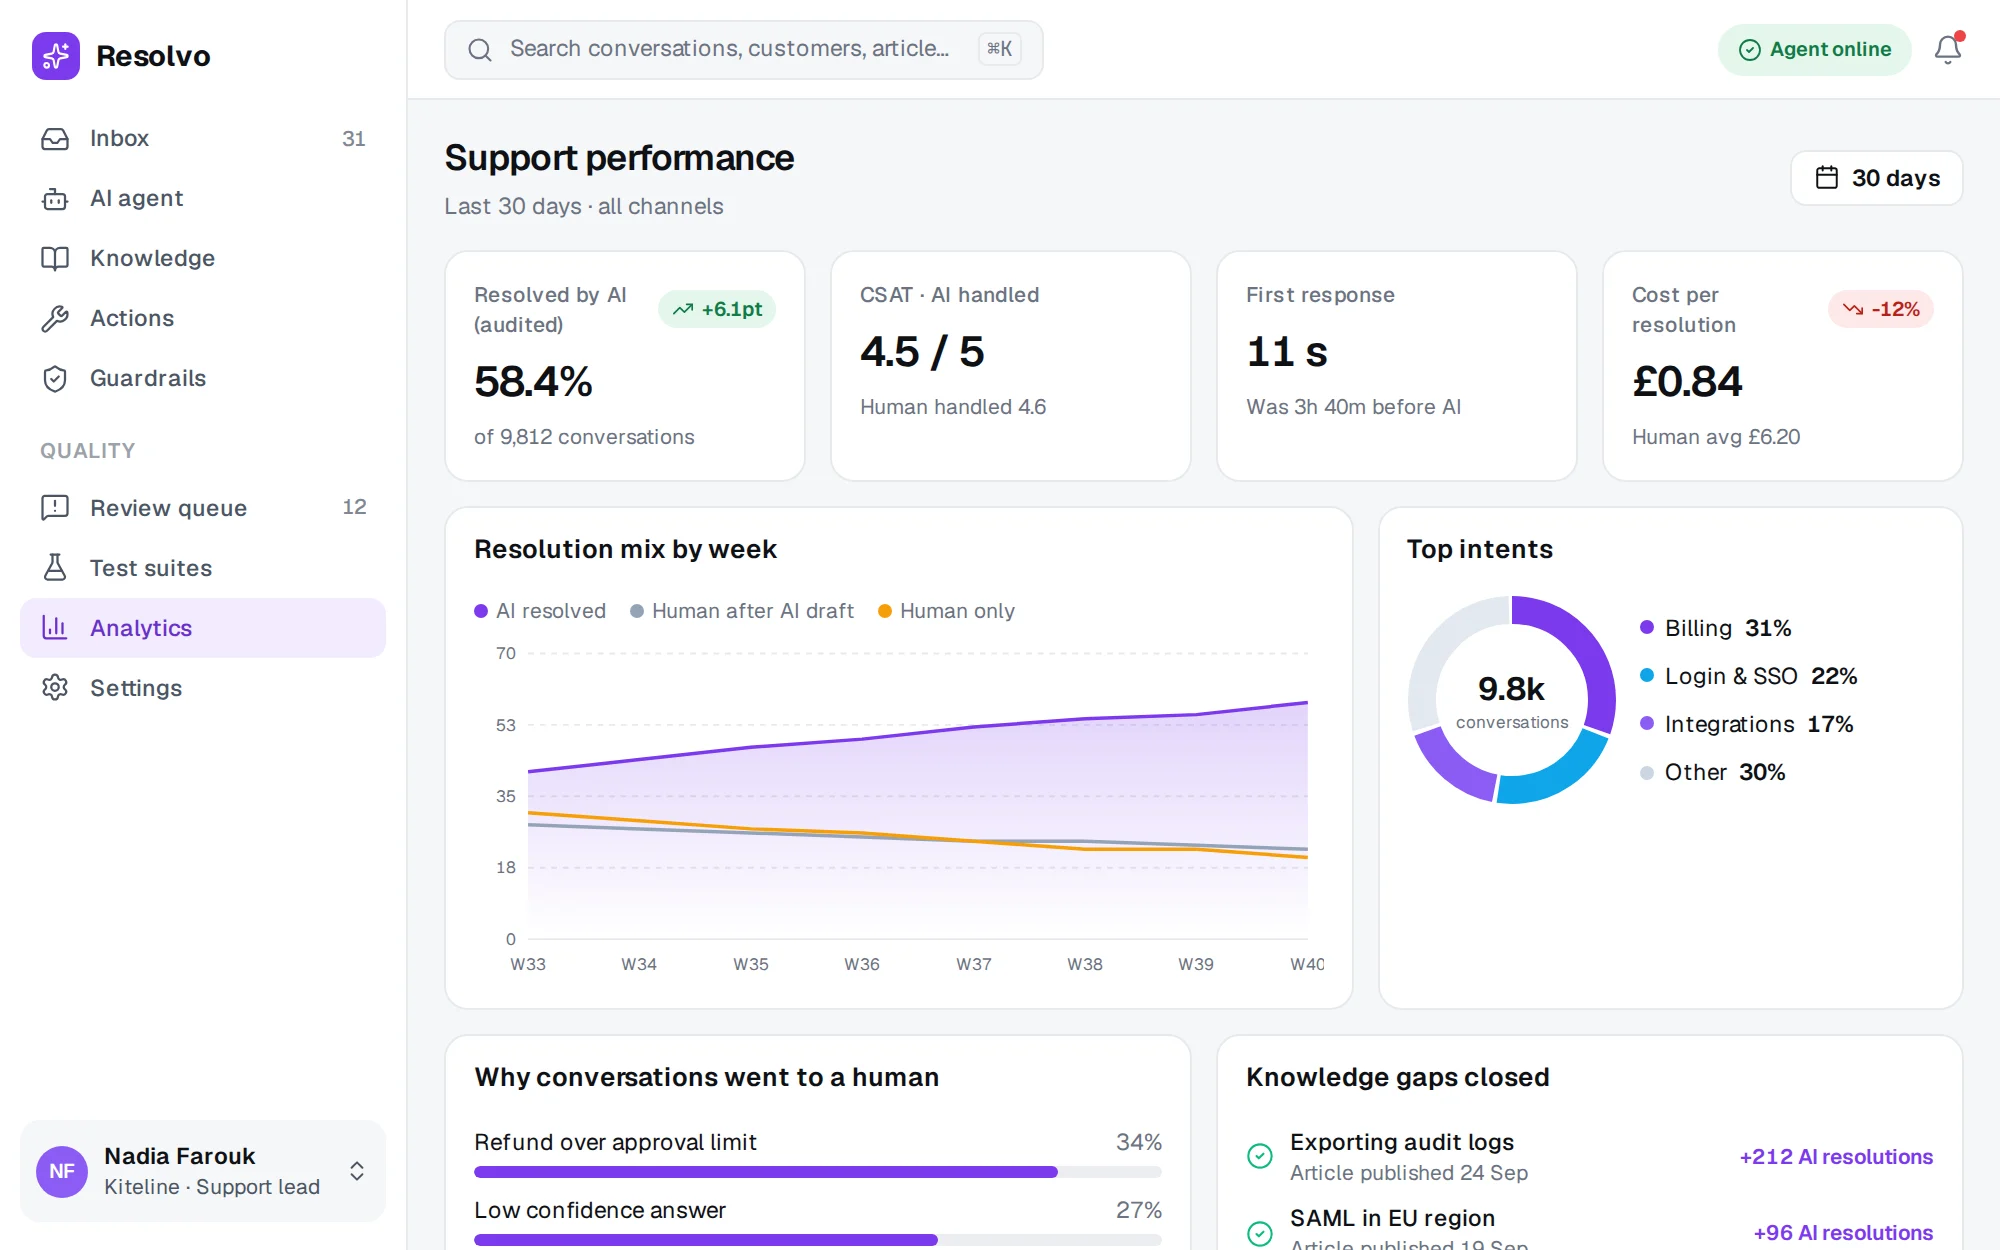Click the 58.4% resolved value

[533, 382]
